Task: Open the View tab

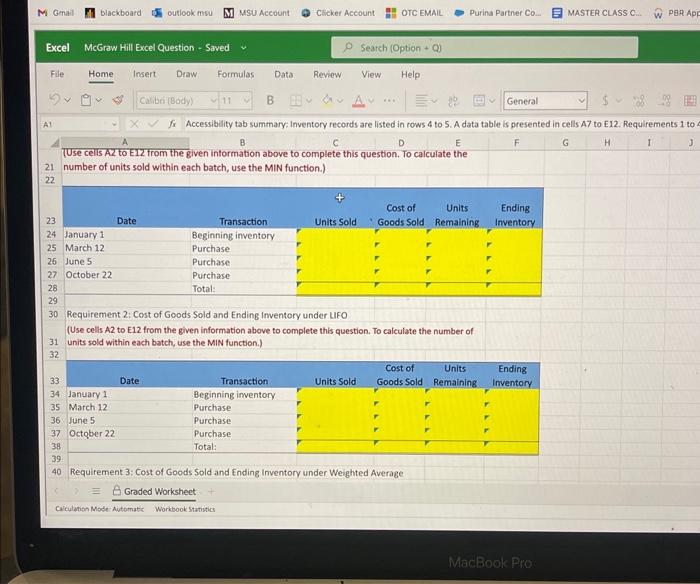Action: pyautogui.click(x=371, y=75)
